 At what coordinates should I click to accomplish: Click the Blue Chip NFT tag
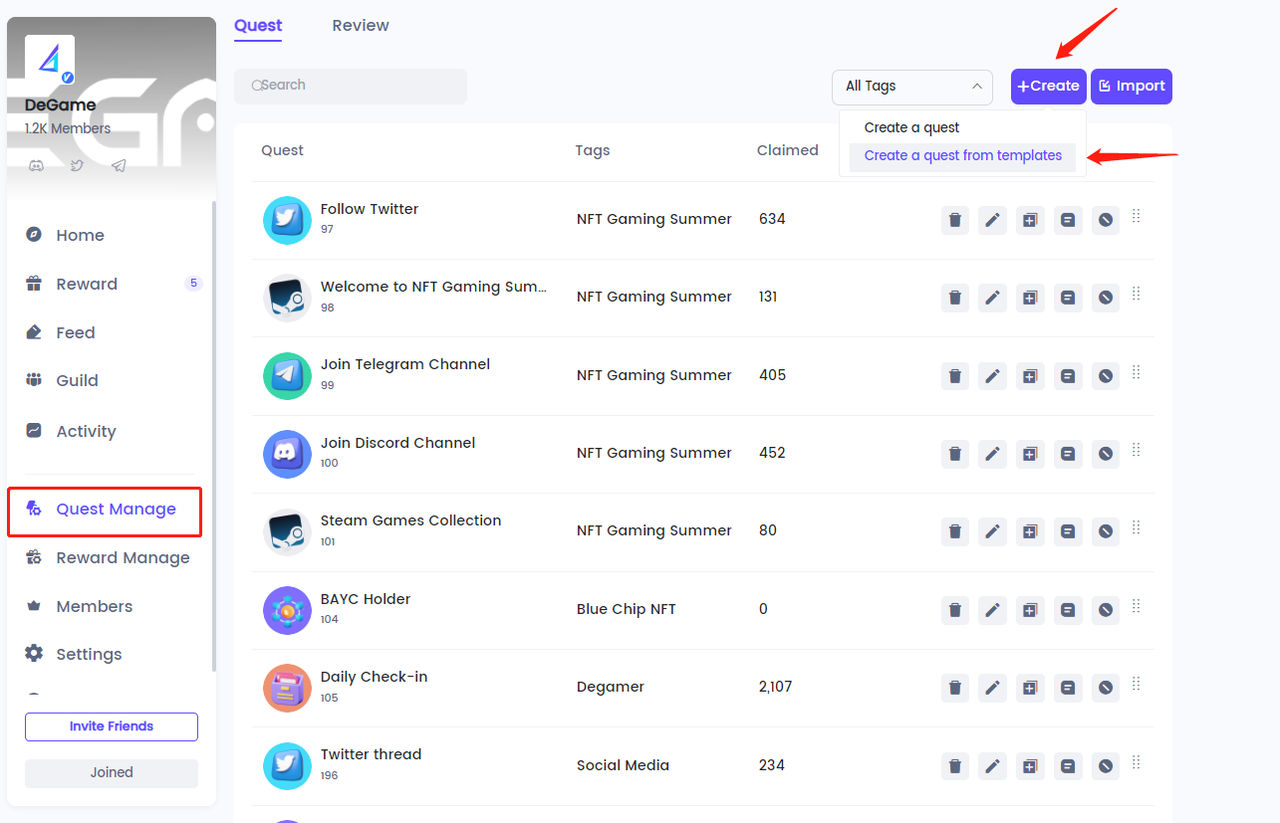(626, 609)
